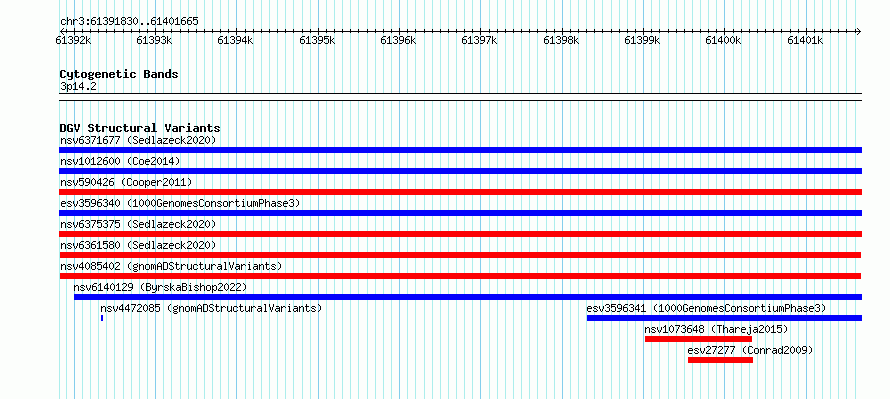
Task: Select the red bar of nsv4085402
Action: [x=460, y=276]
